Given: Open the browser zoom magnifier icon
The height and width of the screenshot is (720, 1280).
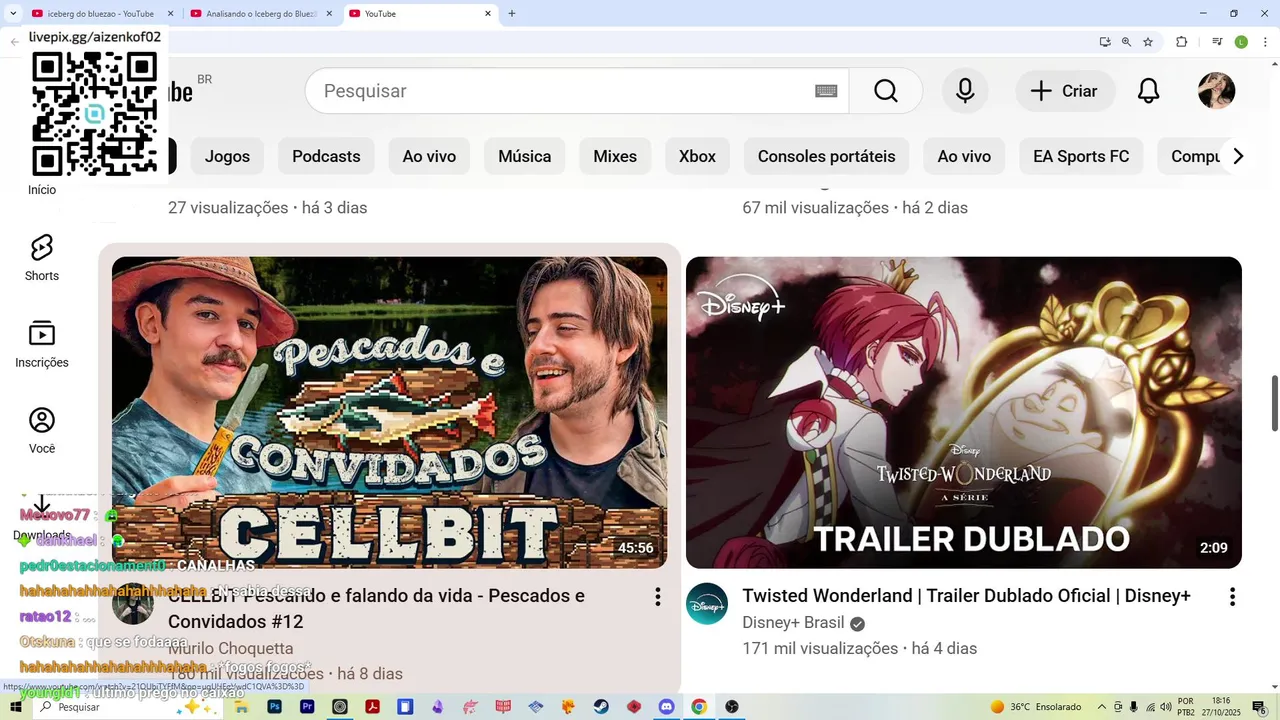Looking at the screenshot, I should coord(1126,42).
